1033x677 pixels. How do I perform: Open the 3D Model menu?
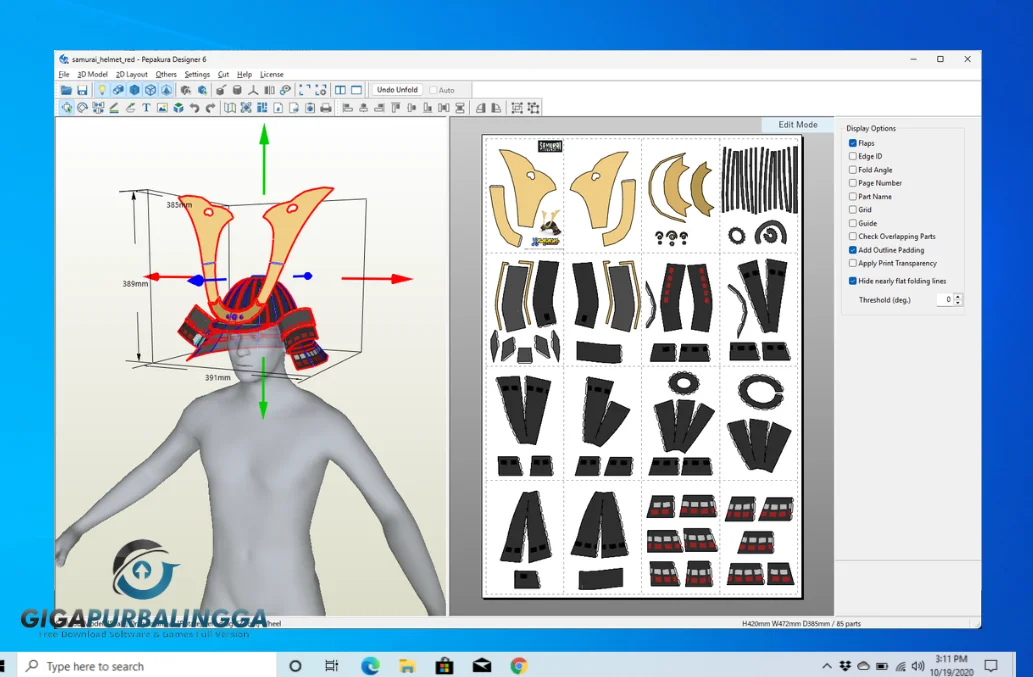(x=92, y=74)
